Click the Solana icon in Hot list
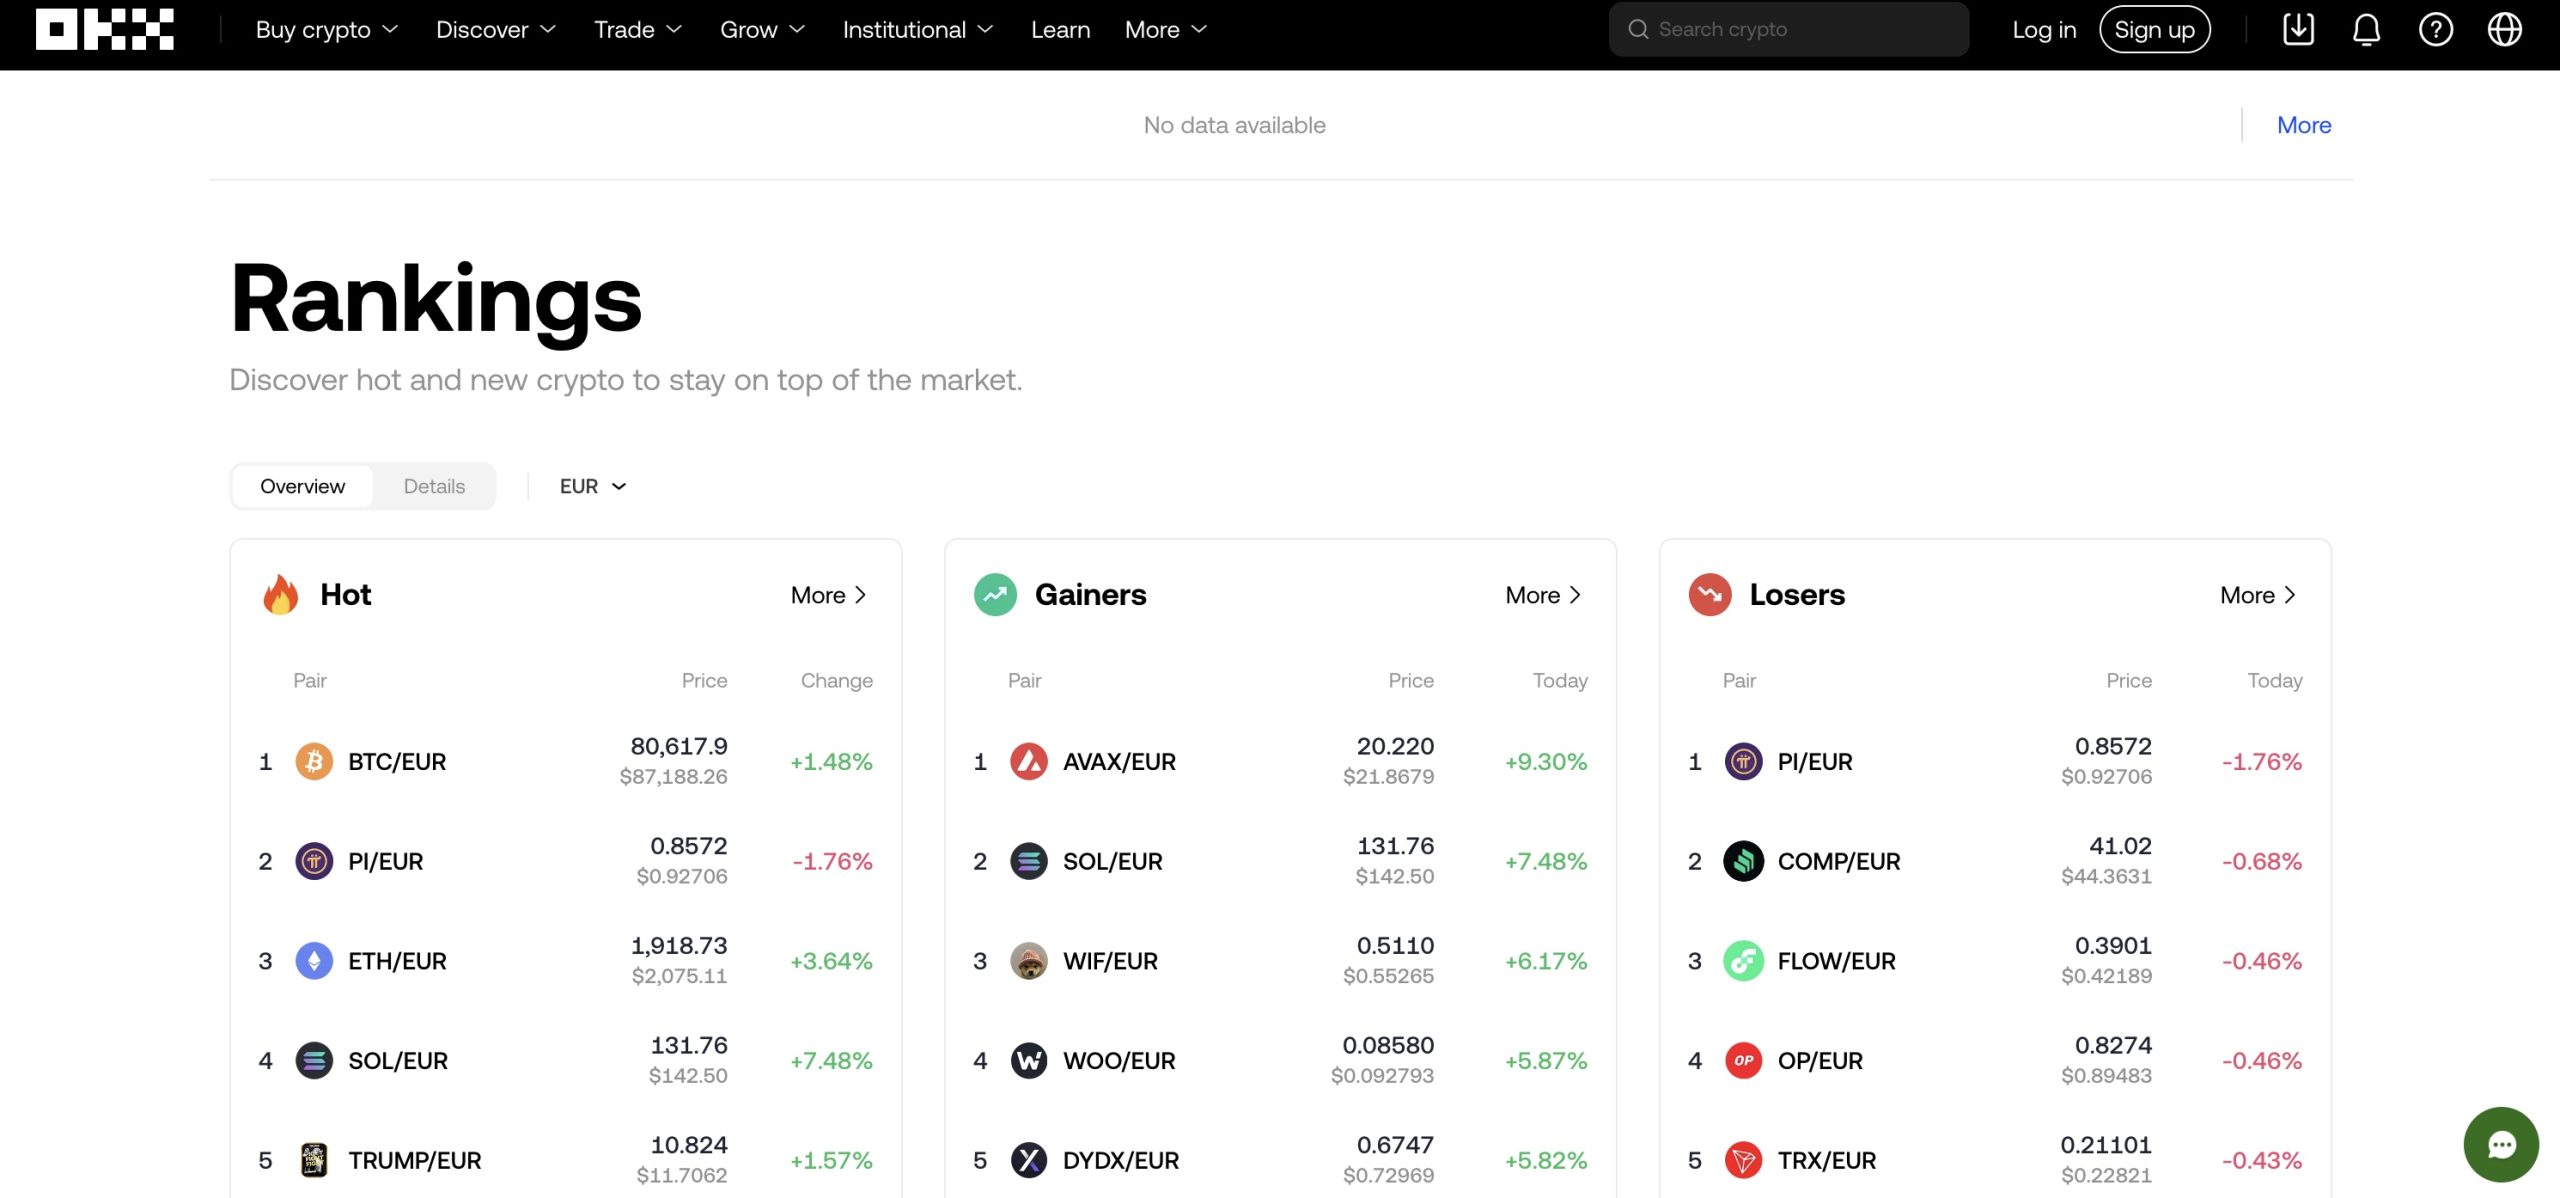The width and height of the screenshot is (2560, 1198). click(314, 1060)
